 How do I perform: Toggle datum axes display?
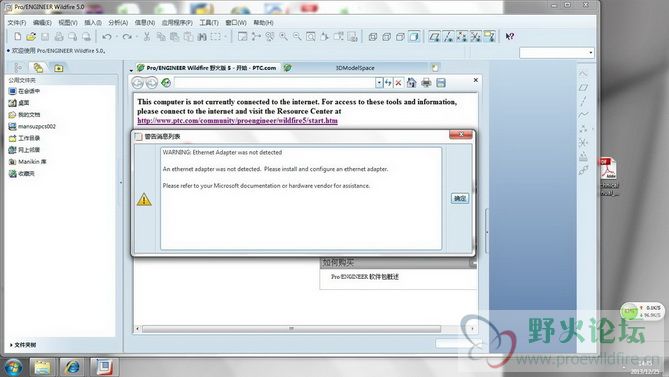(448, 37)
